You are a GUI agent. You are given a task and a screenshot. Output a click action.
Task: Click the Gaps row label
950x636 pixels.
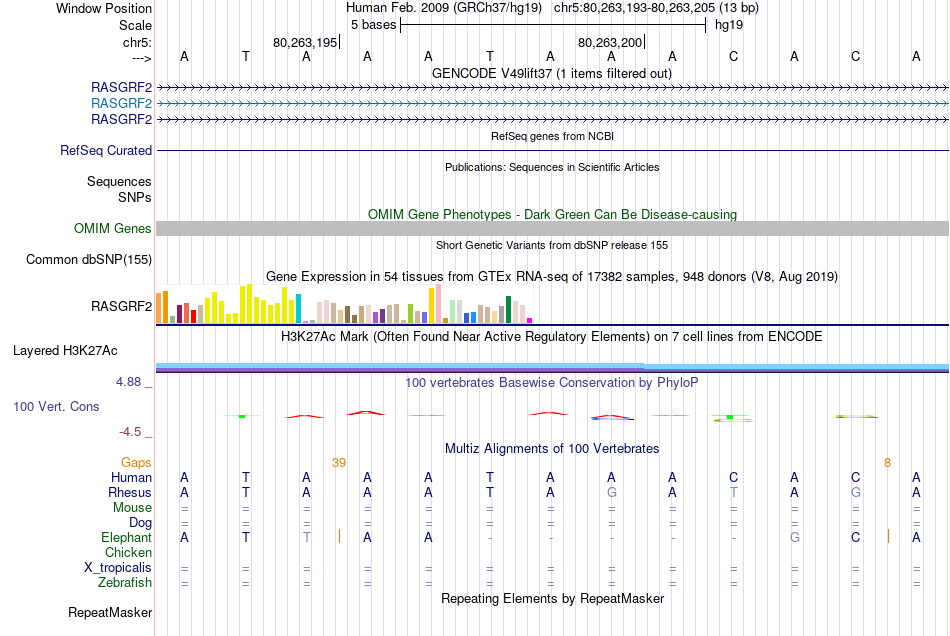click(136, 463)
